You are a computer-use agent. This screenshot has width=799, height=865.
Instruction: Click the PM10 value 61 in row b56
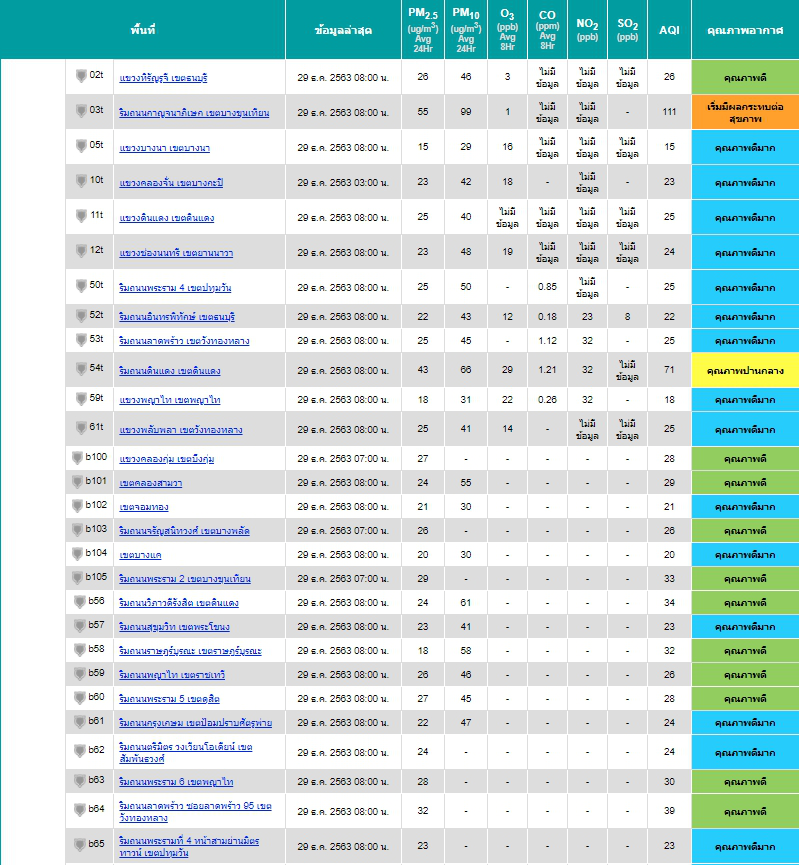[466, 603]
